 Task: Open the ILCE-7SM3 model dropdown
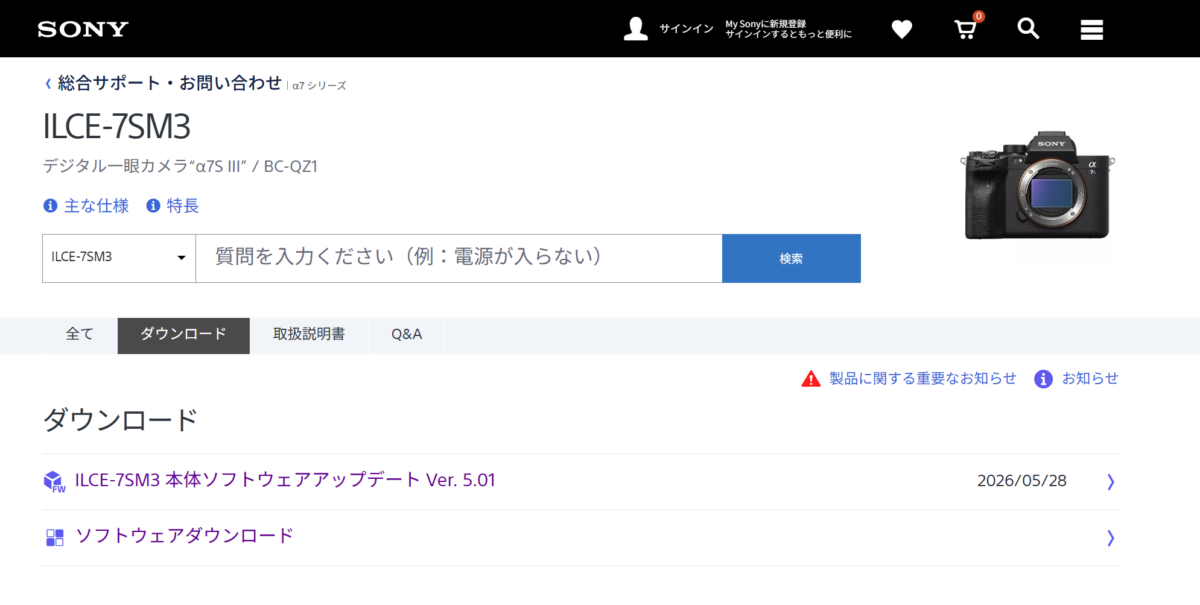pos(119,258)
